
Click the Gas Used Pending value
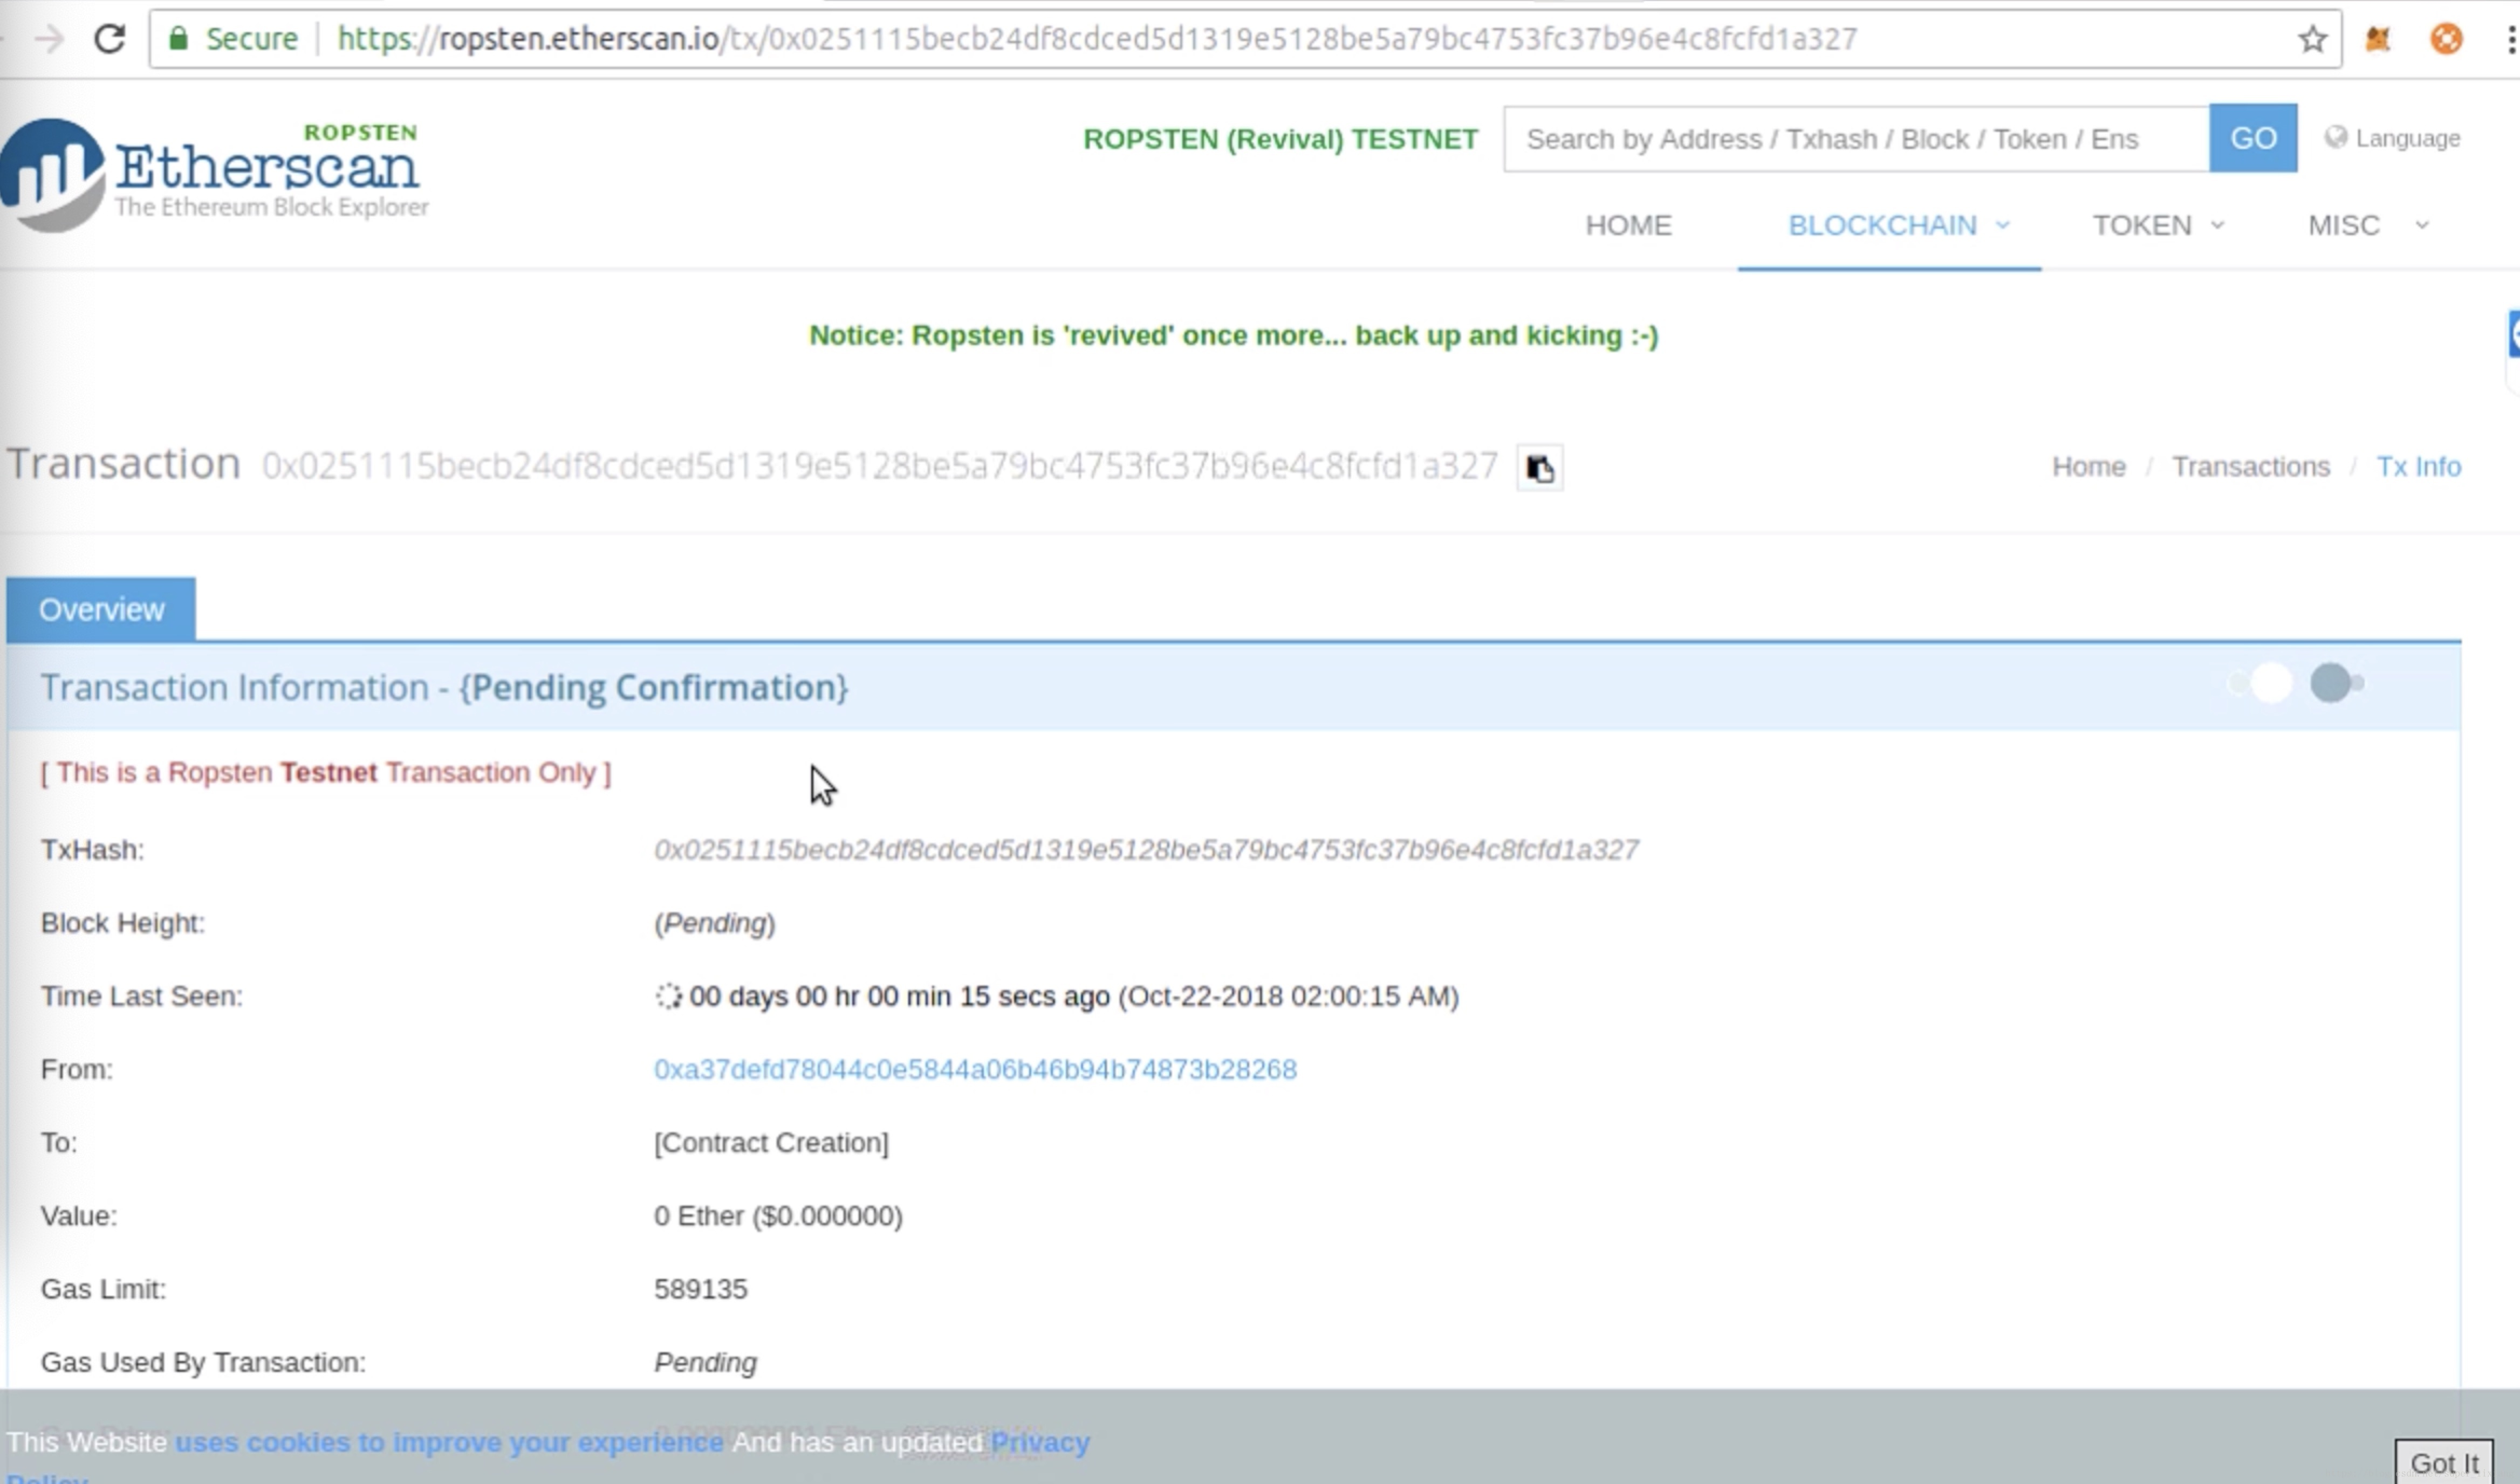point(705,1363)
